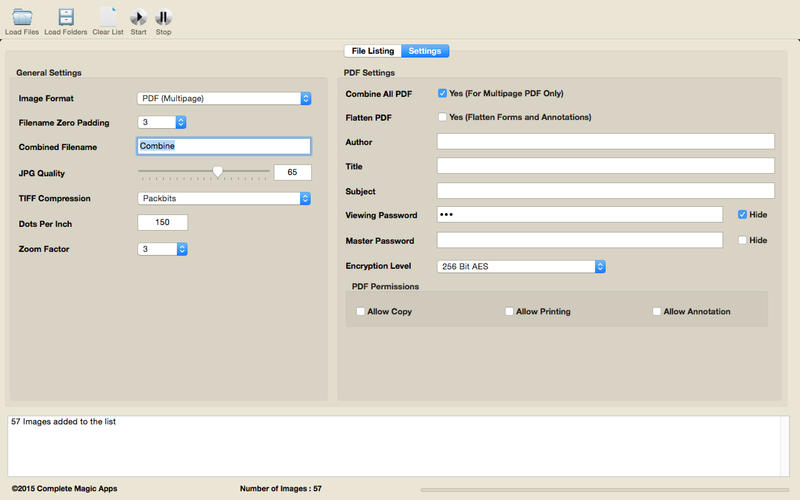Enable the Allow Copy permission
Viewport: 800px width, 500px height.
361,311
